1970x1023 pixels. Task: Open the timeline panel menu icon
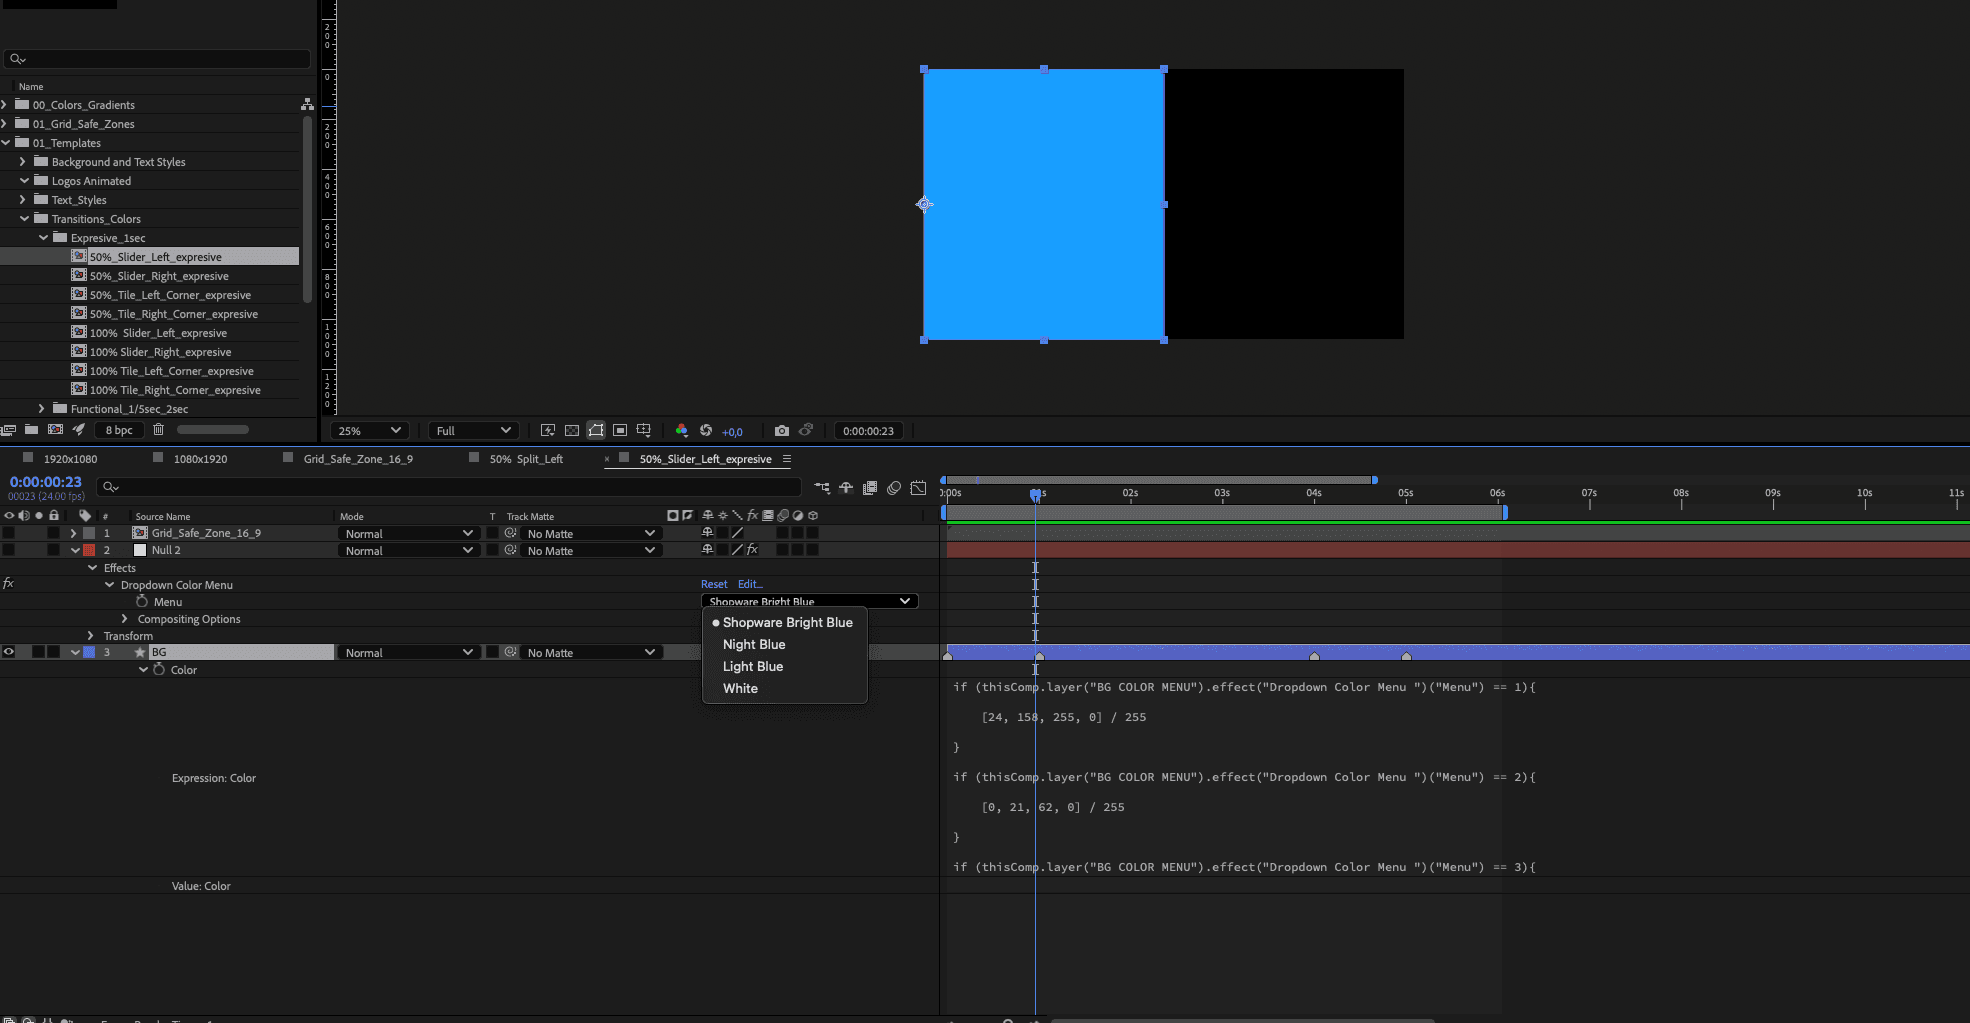coord(787,459)
